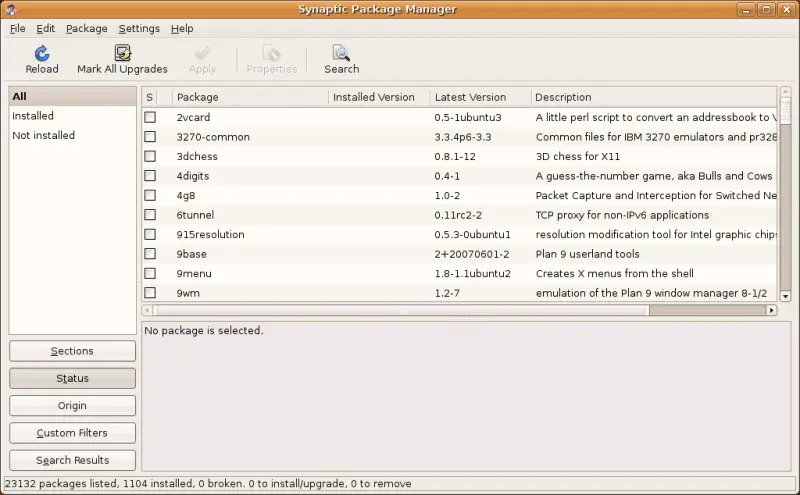Open the Help menu

[182, 29]
